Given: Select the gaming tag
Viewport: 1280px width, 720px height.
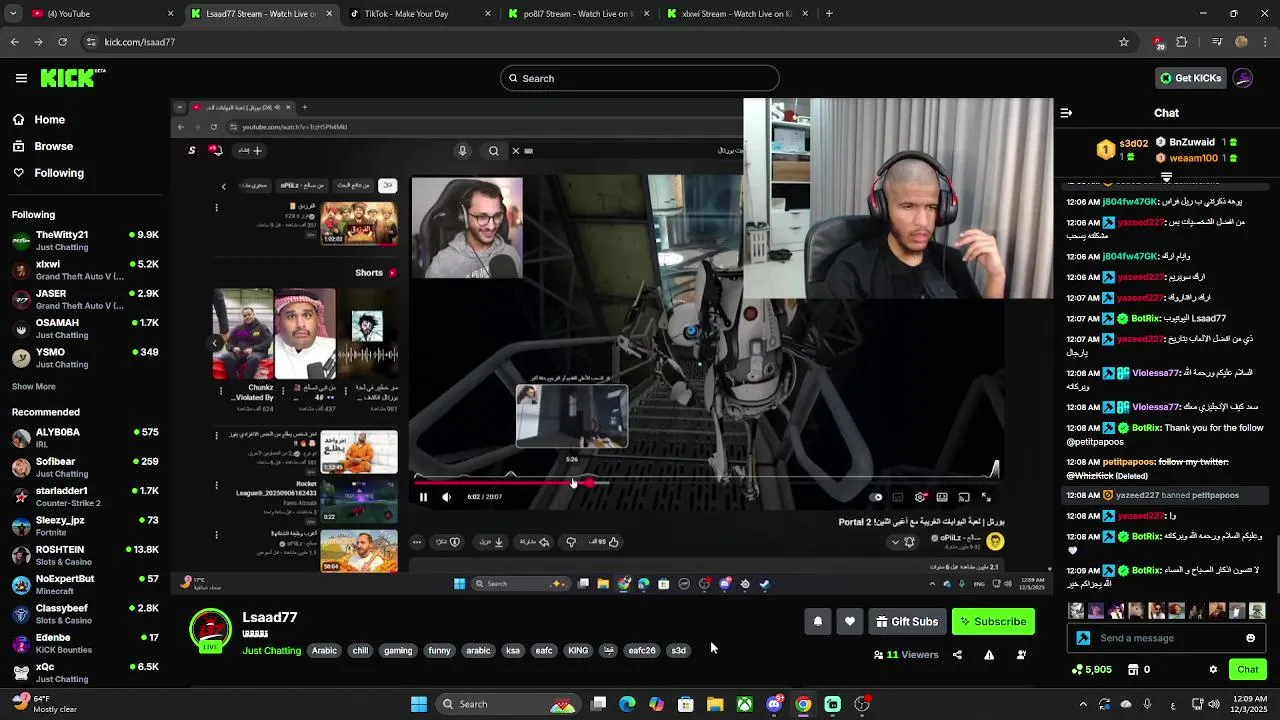Looking at the screenshot, I should coord(398,651).
